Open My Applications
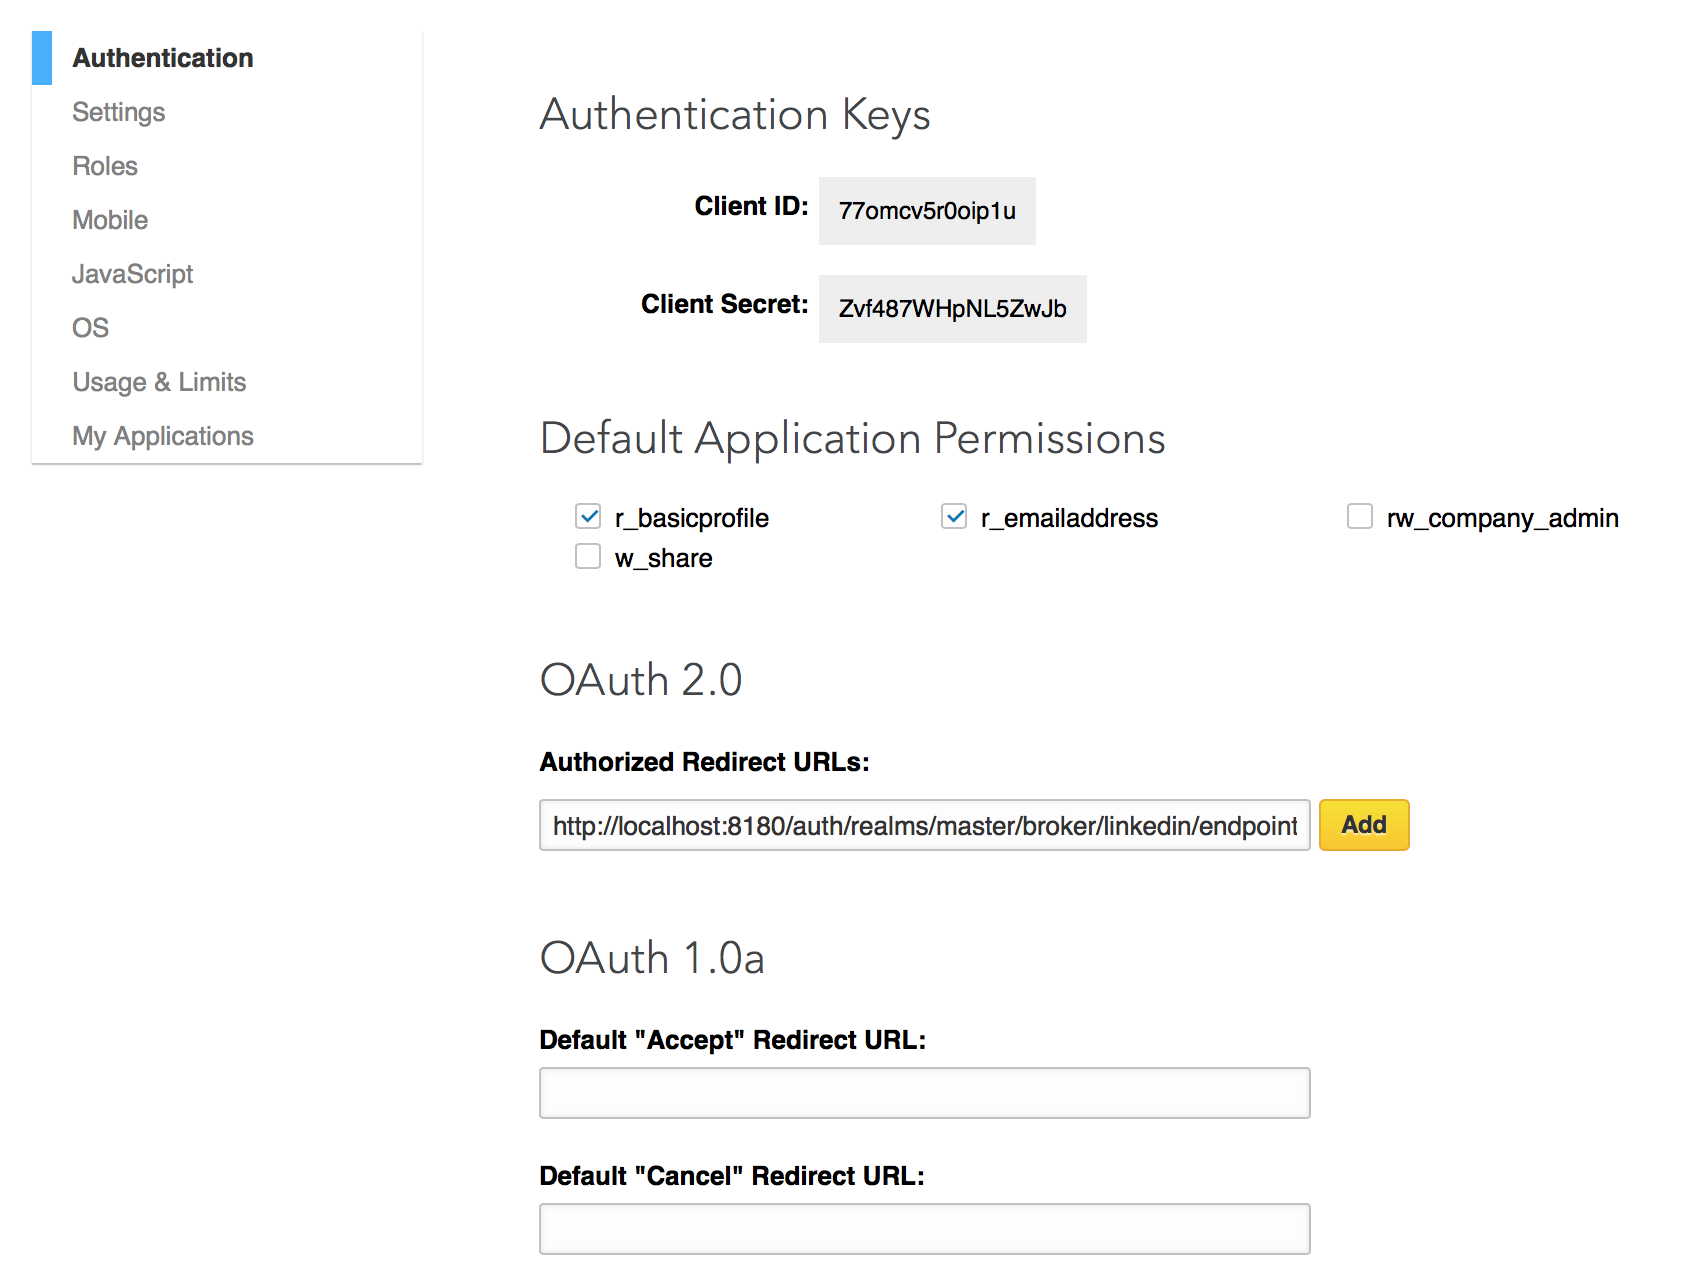Image resolution: width=1703 pixels, height=1279 pixels. coord(162,436)
